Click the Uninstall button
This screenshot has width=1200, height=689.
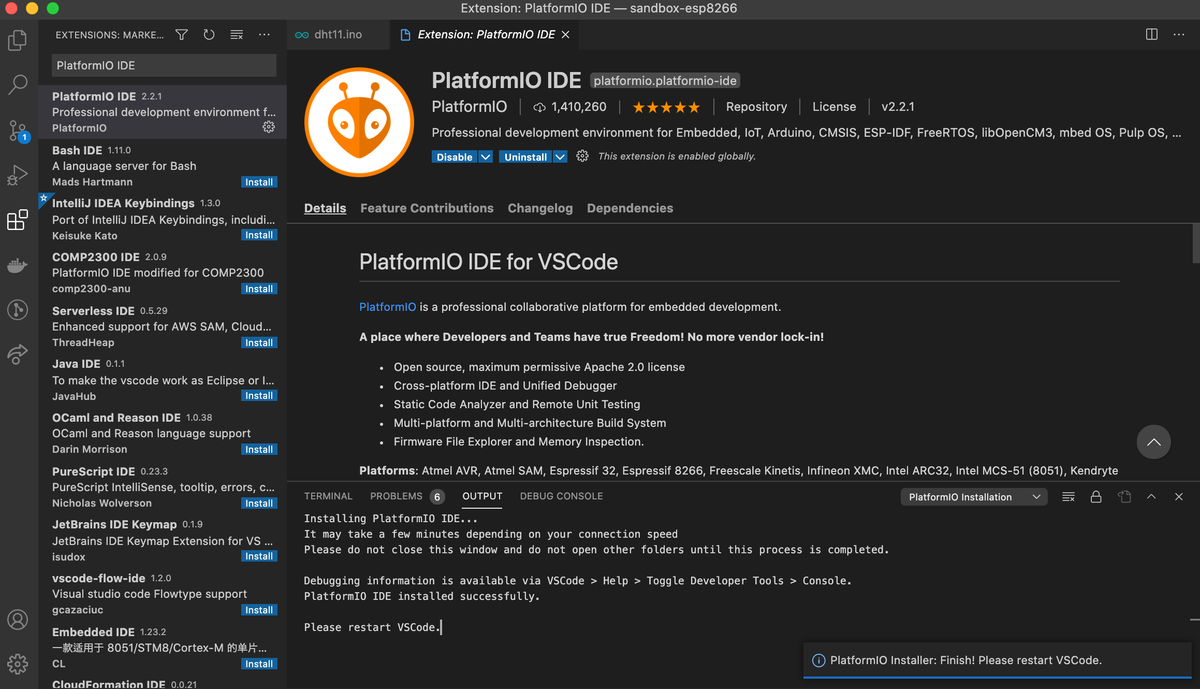pos(526,157)
